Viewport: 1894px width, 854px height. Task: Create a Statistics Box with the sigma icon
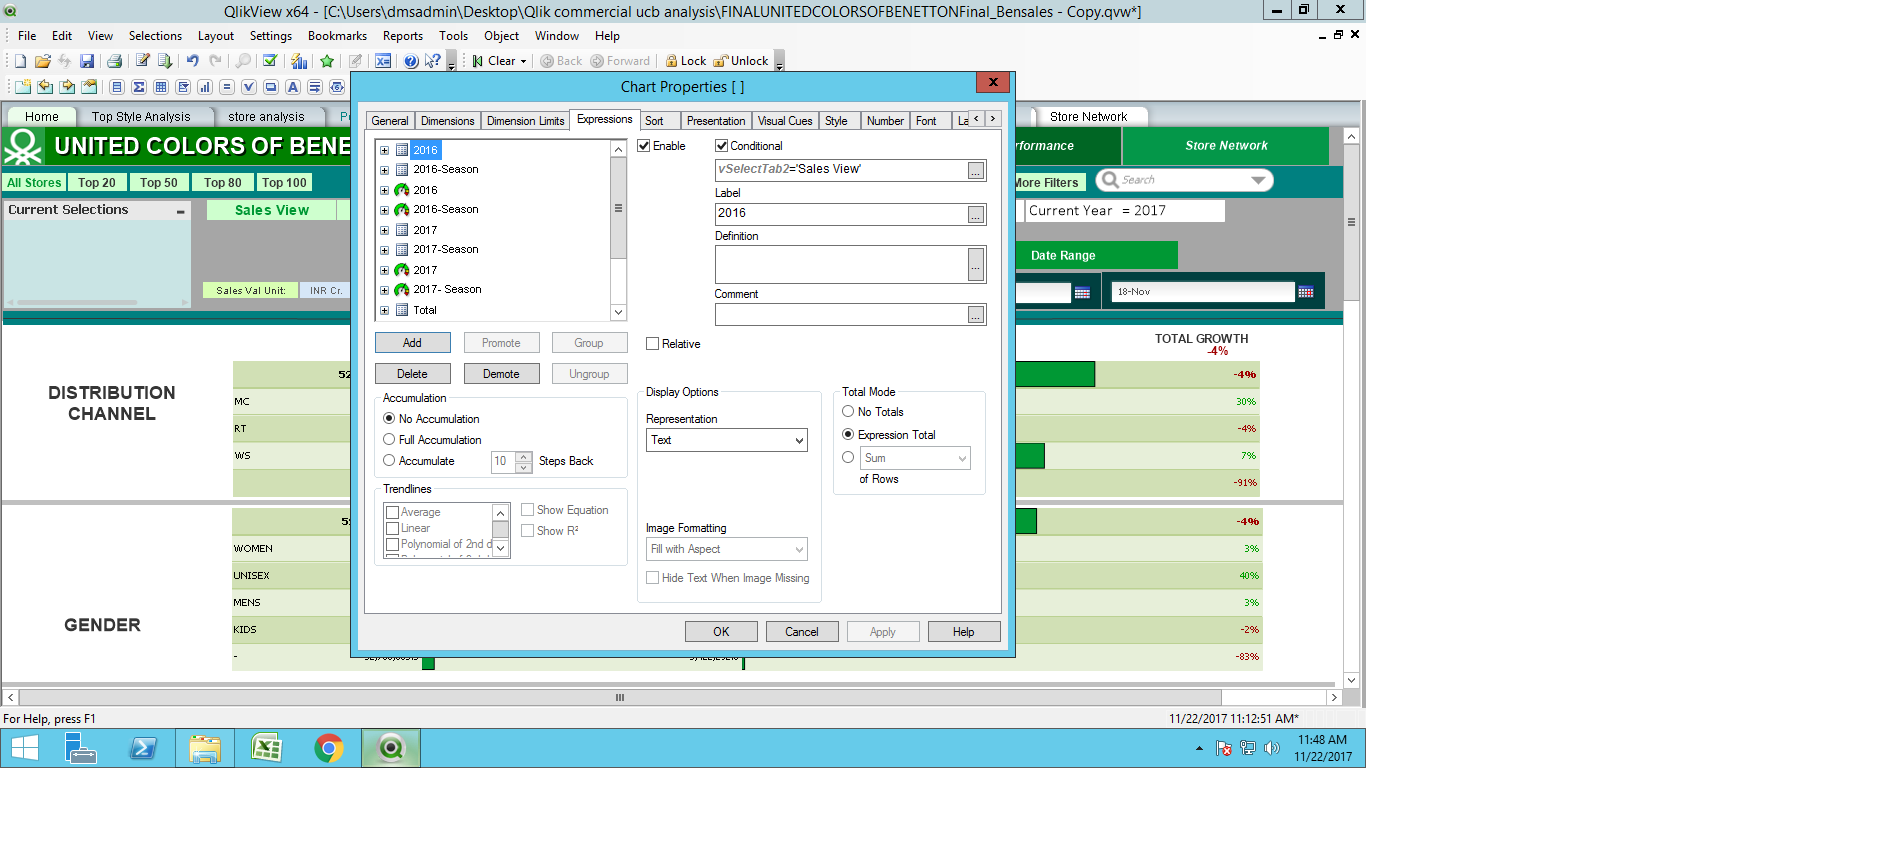pos(139,87)
